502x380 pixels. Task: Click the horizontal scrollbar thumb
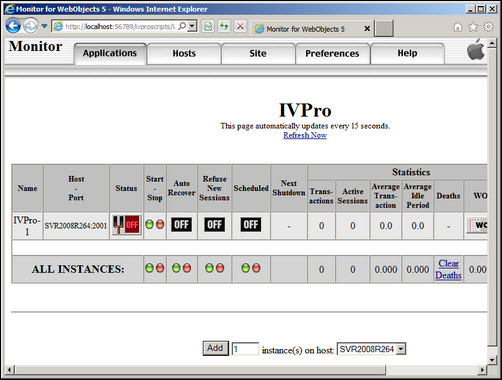click(x=200, y=370)
